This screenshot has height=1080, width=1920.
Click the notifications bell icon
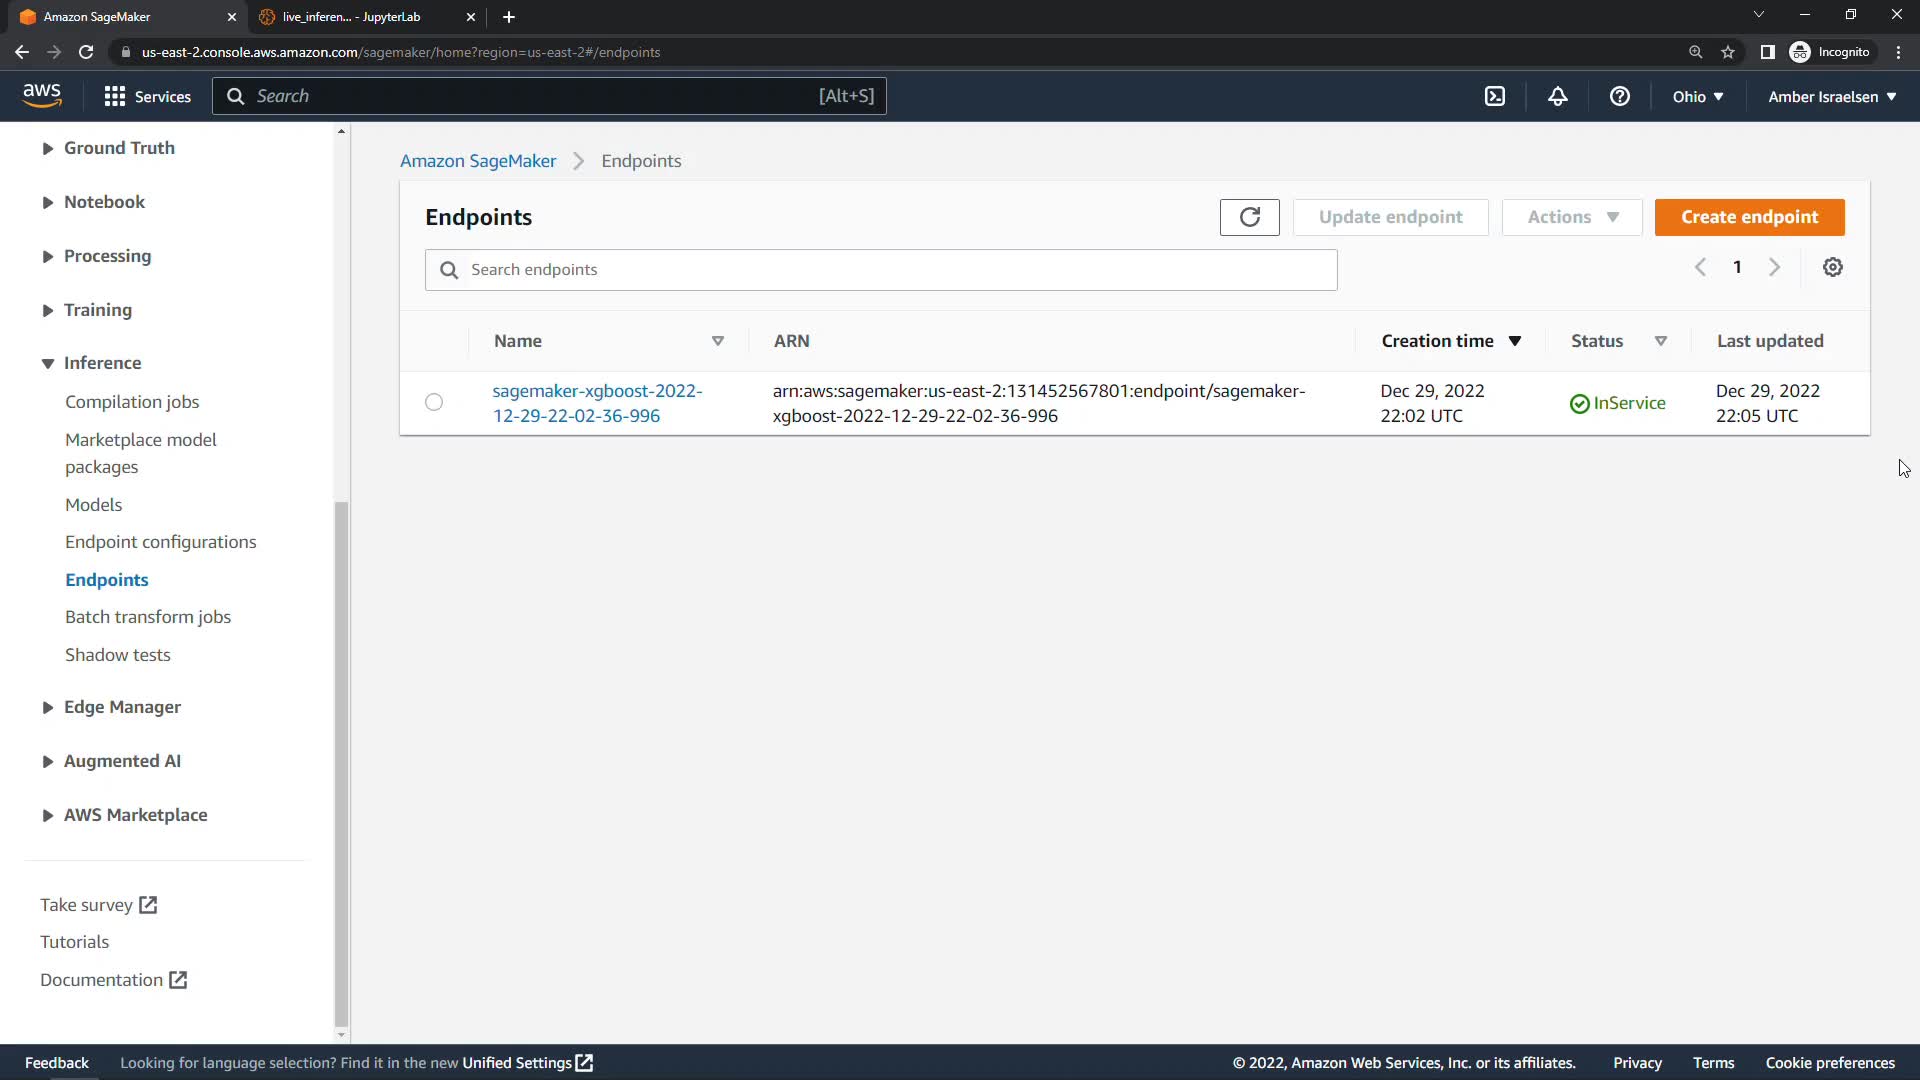[1557, 96]
